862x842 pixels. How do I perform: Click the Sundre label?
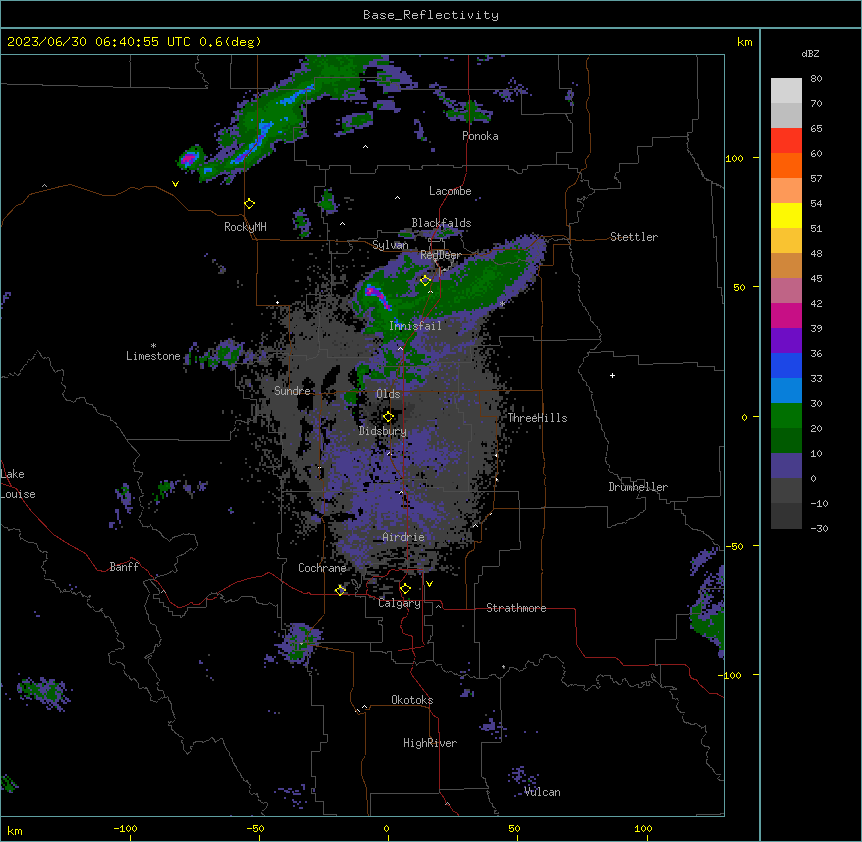(292, 391)
